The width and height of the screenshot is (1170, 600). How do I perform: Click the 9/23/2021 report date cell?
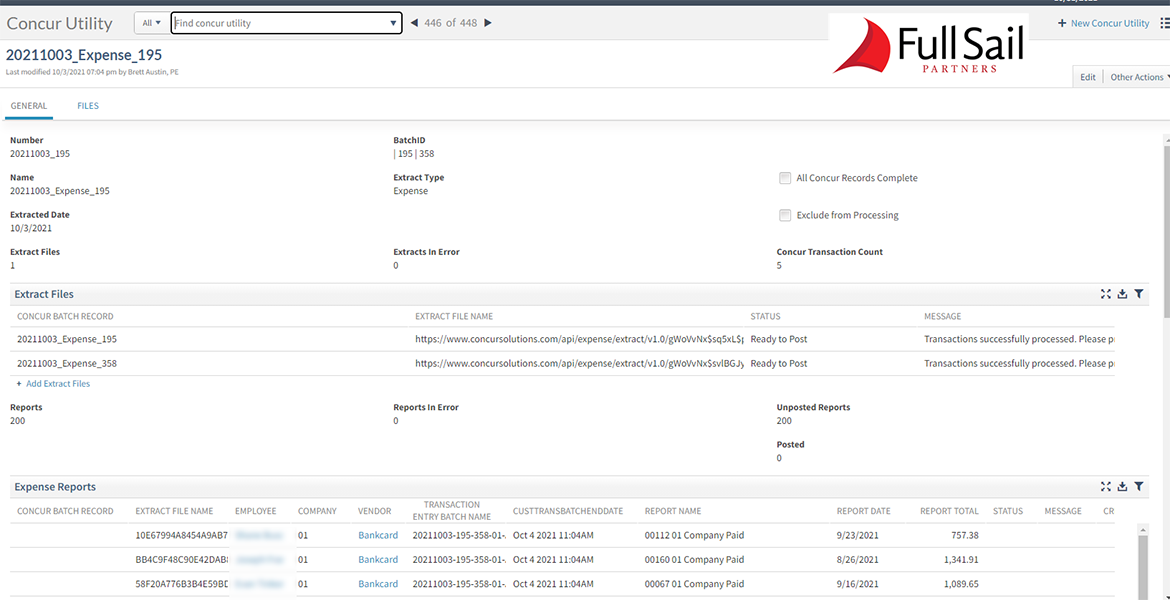[855, 535]
